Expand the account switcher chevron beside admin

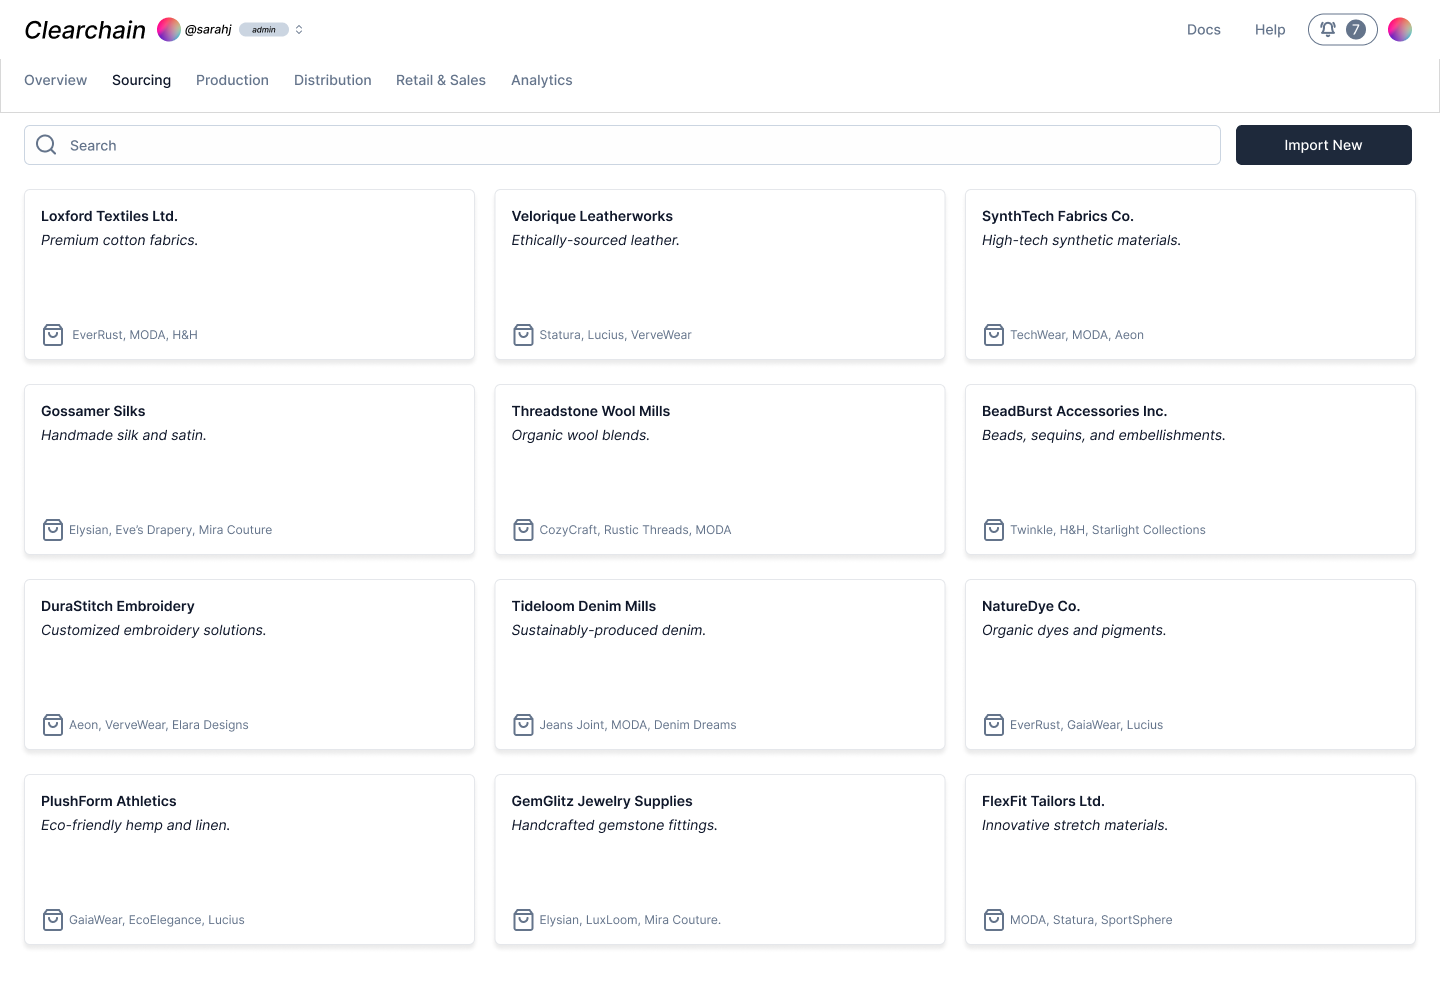click(299, 30)
